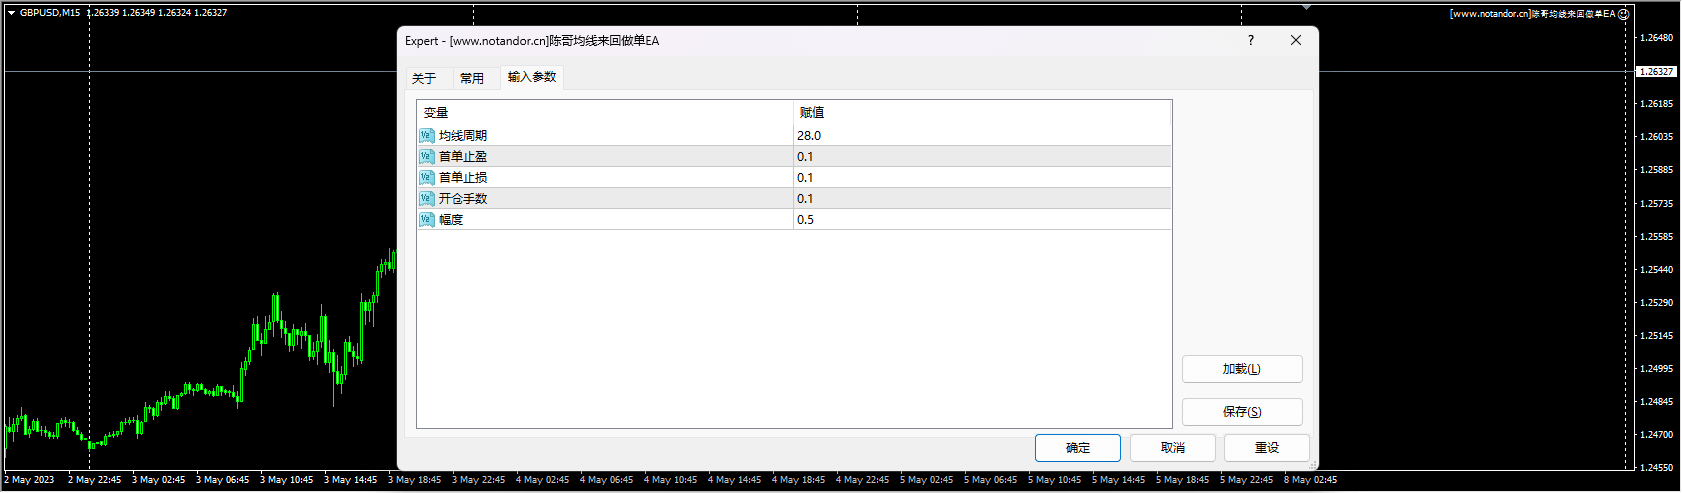Click the 均线周期 variable icon
Image resolution: width=1682 pixels, height=493 pixels.
pyautogui.click(x=427, y=135)
